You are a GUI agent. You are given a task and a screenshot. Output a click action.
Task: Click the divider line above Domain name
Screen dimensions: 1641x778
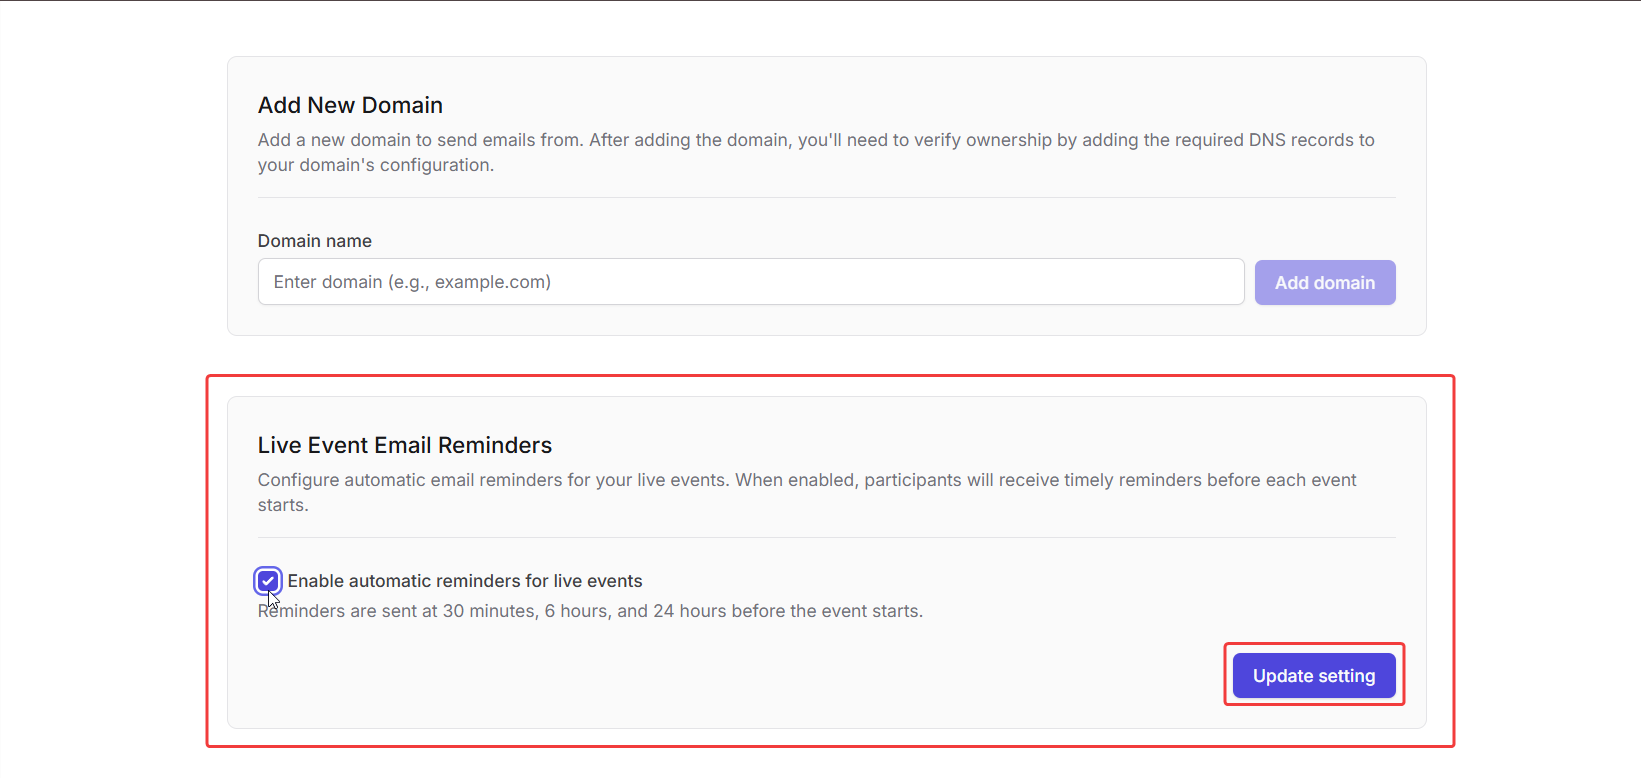826,198
